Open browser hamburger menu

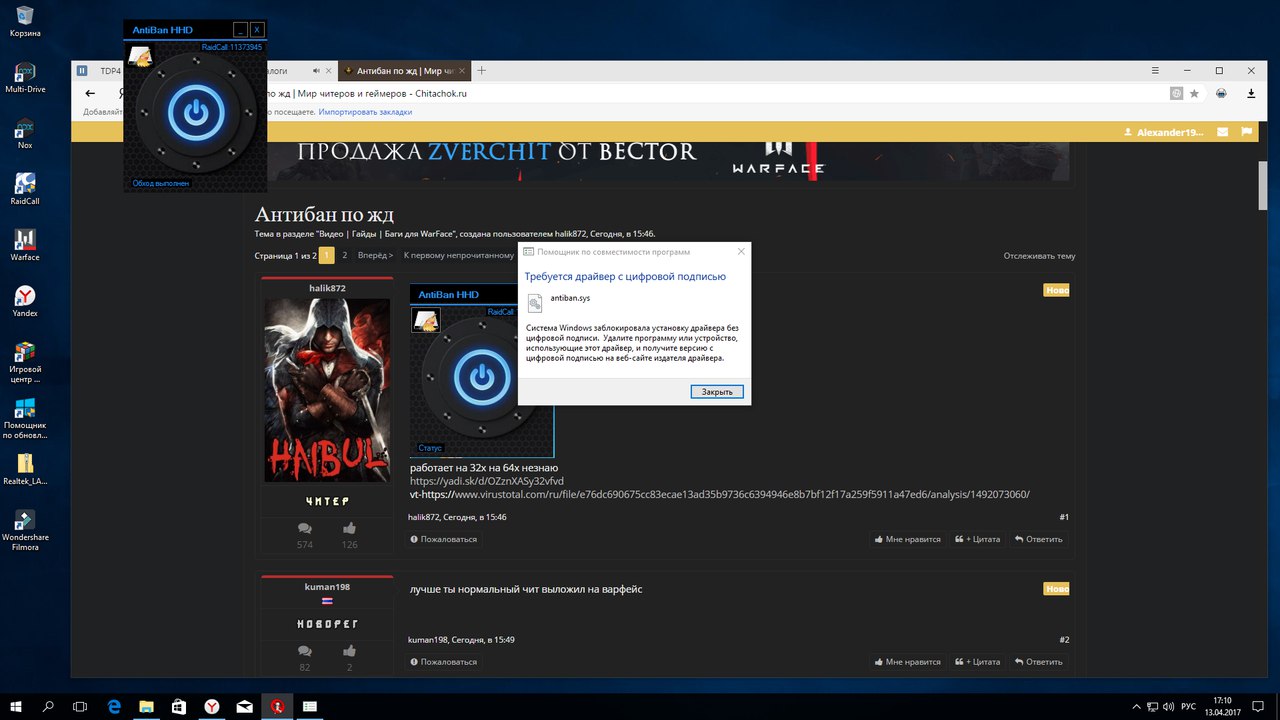point(1156,71)
